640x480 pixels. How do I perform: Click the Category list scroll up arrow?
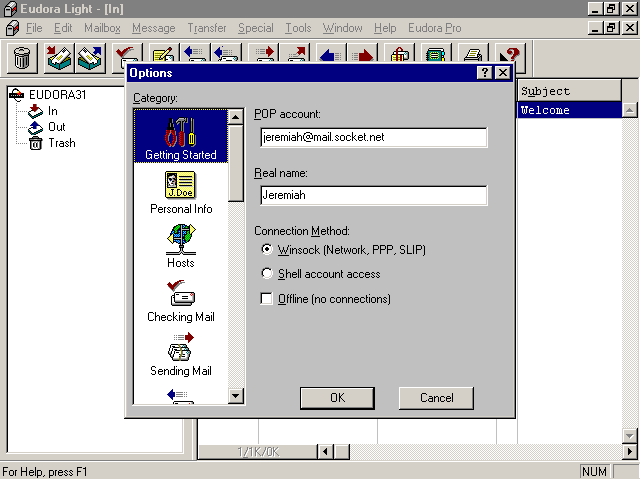[236, 117]
